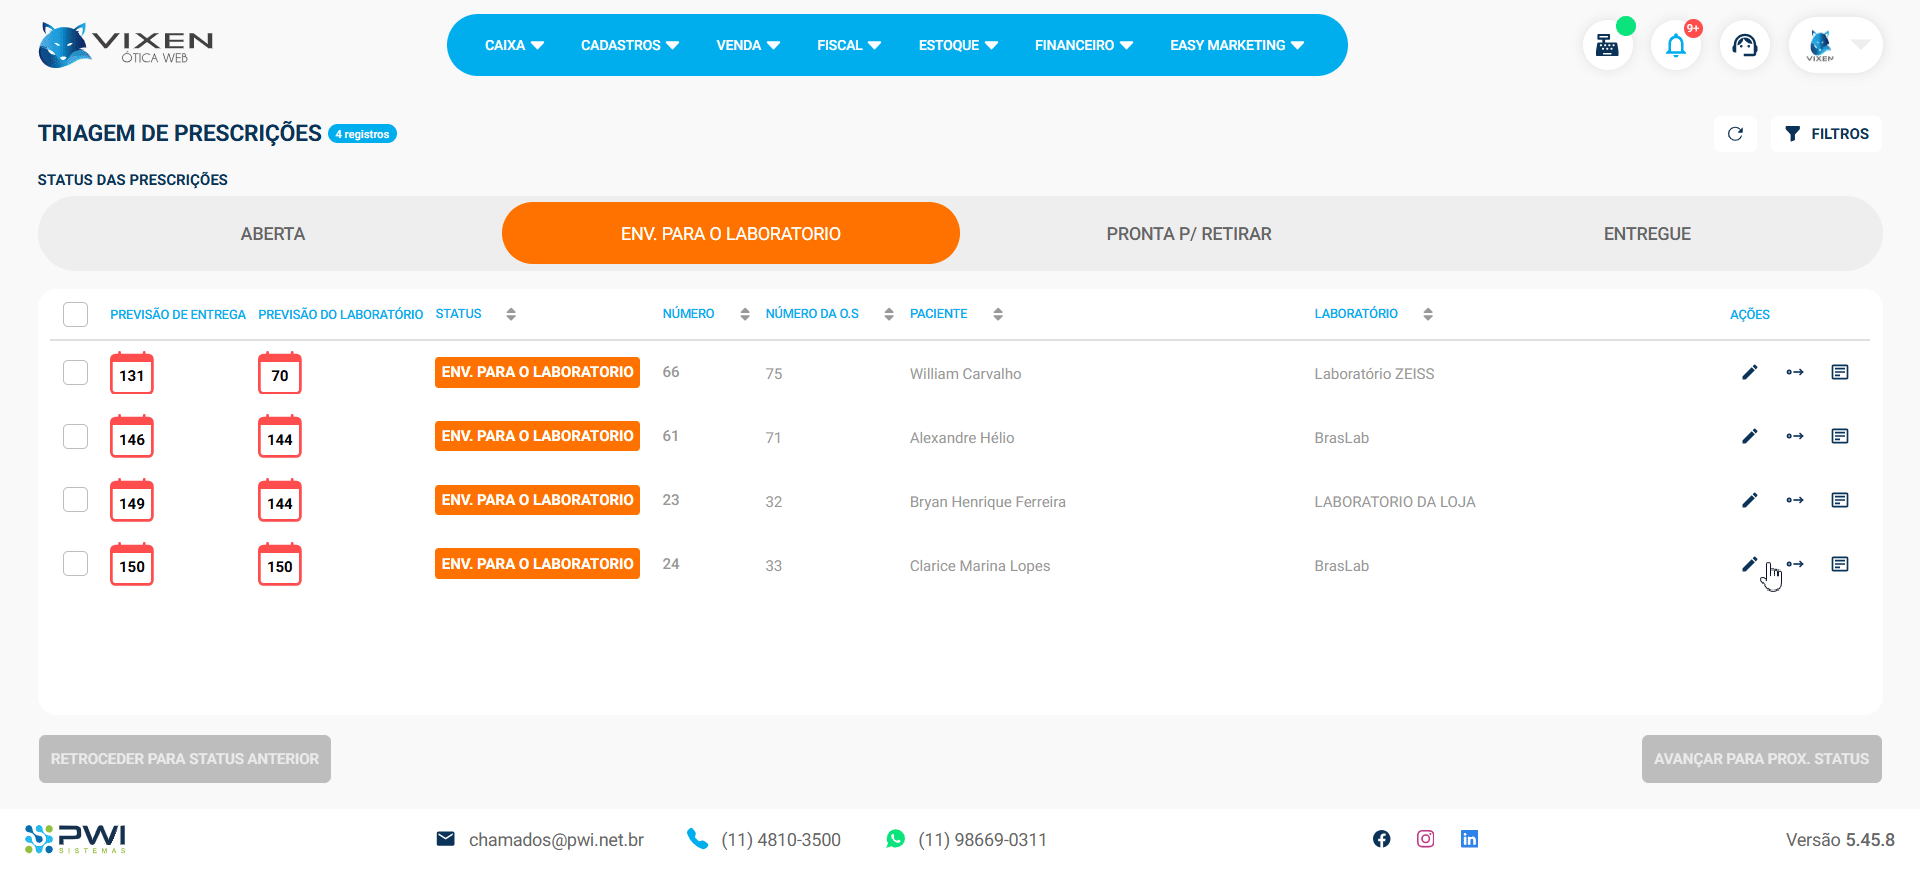Check the box for William Carvalho's row
1920x869 pixels.
(76, 373)
